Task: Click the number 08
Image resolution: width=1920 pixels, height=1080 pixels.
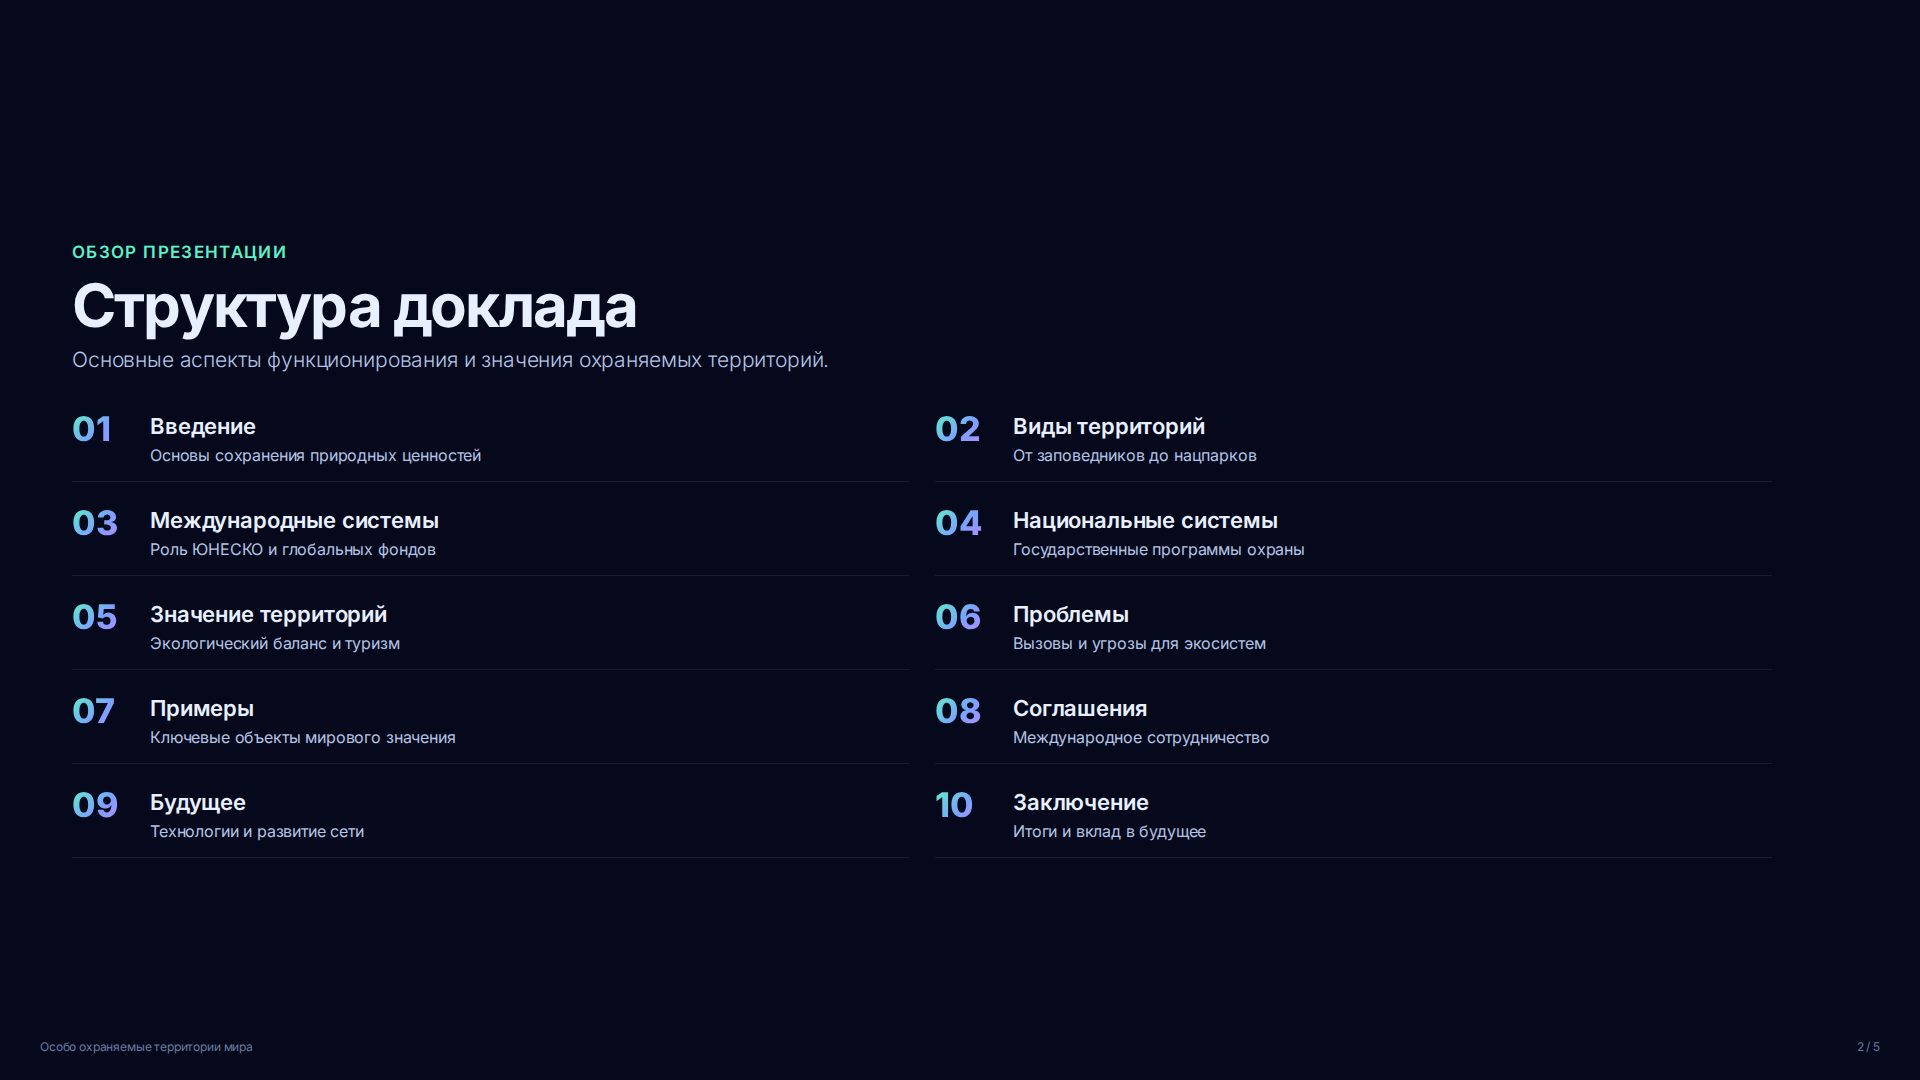Action: tap(958, 711)
